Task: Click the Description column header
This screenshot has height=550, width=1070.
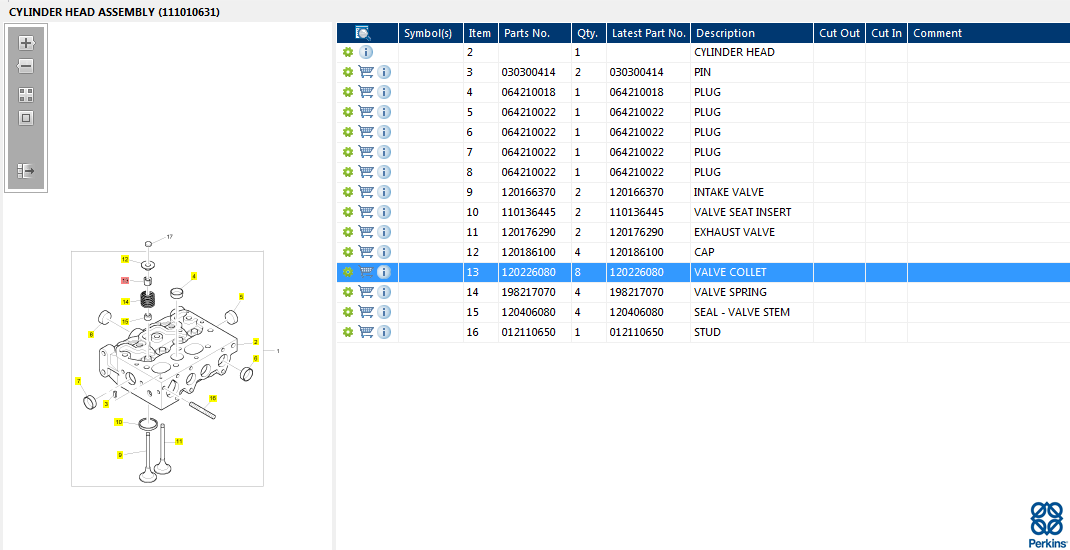Action: [752, 33]
